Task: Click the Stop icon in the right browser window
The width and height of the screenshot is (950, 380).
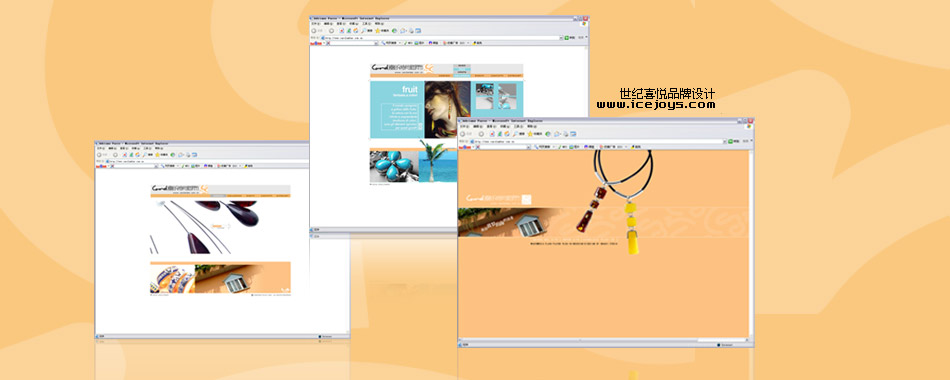Action: (492, 133)
